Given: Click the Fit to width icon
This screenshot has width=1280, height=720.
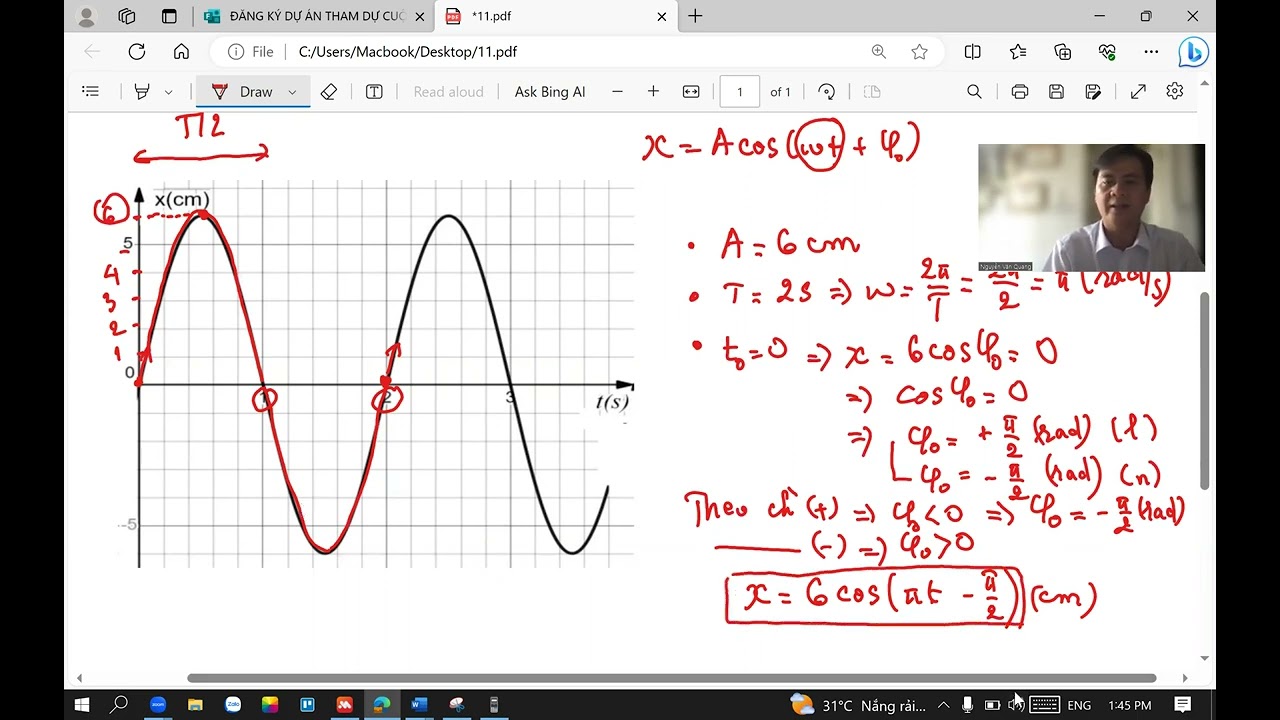Looking at the screenshot, I should pyautogui.click(x=691, y=92).
